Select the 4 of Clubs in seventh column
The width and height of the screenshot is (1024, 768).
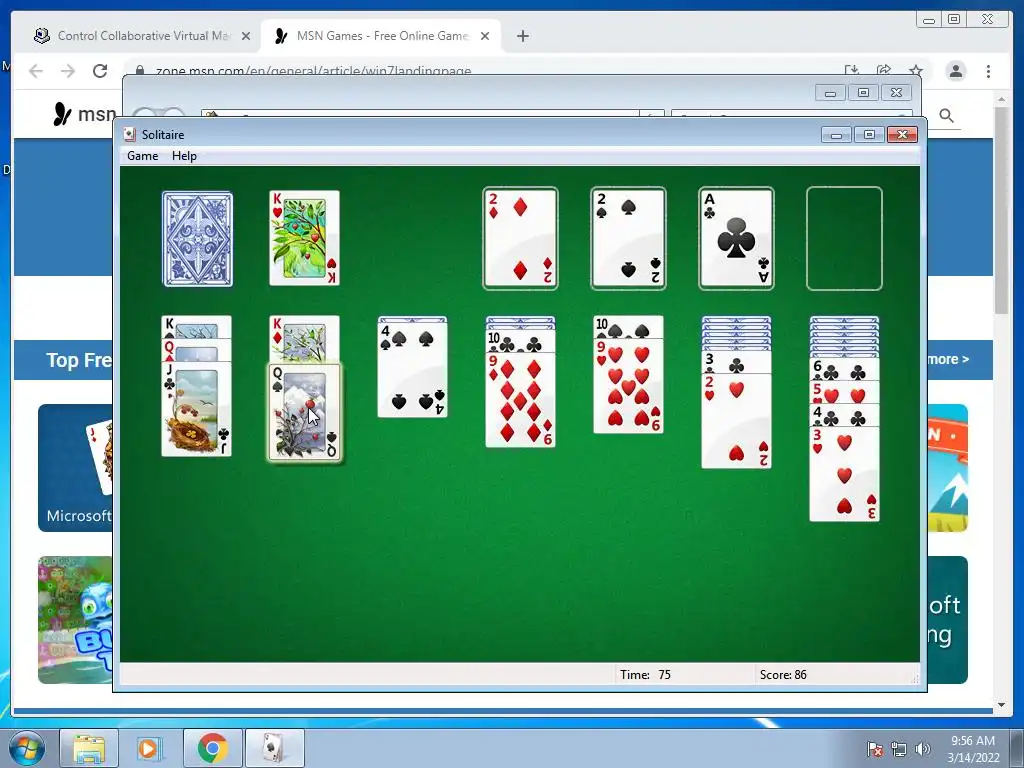844,415
